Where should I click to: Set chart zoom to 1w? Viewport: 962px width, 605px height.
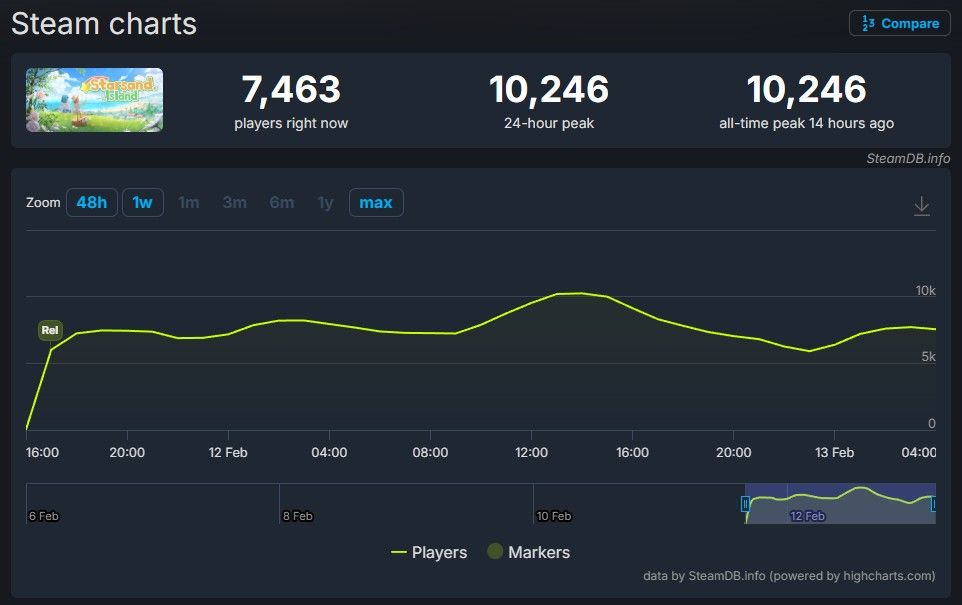coord(142,203)
